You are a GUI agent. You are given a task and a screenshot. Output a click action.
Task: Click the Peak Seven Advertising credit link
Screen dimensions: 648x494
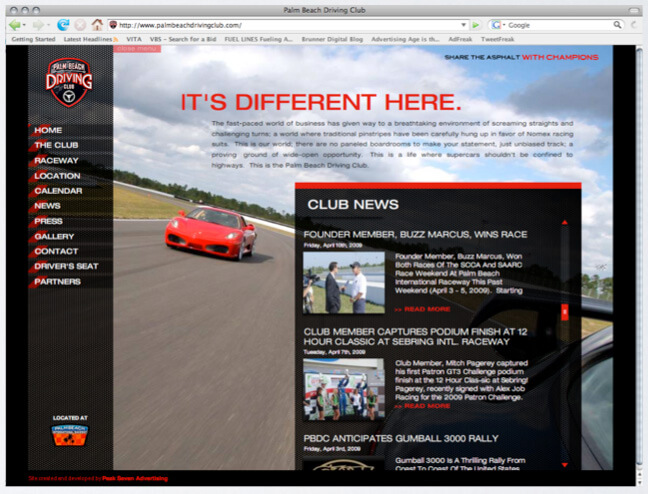[x=135, y=478]
